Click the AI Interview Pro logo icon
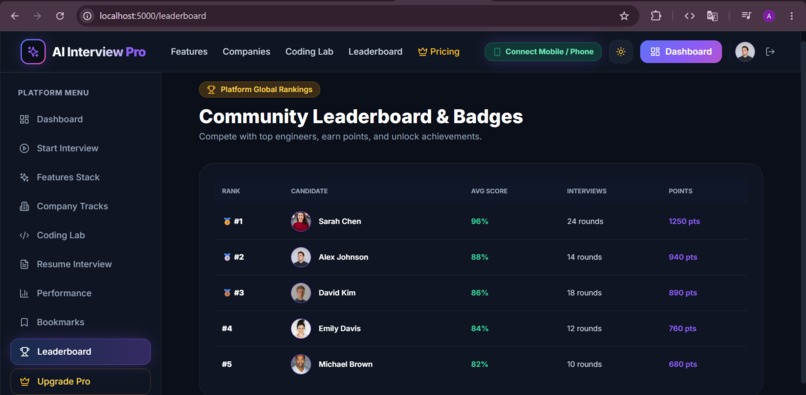This screenshot has width=806, height=395. (x=33, y=51)
